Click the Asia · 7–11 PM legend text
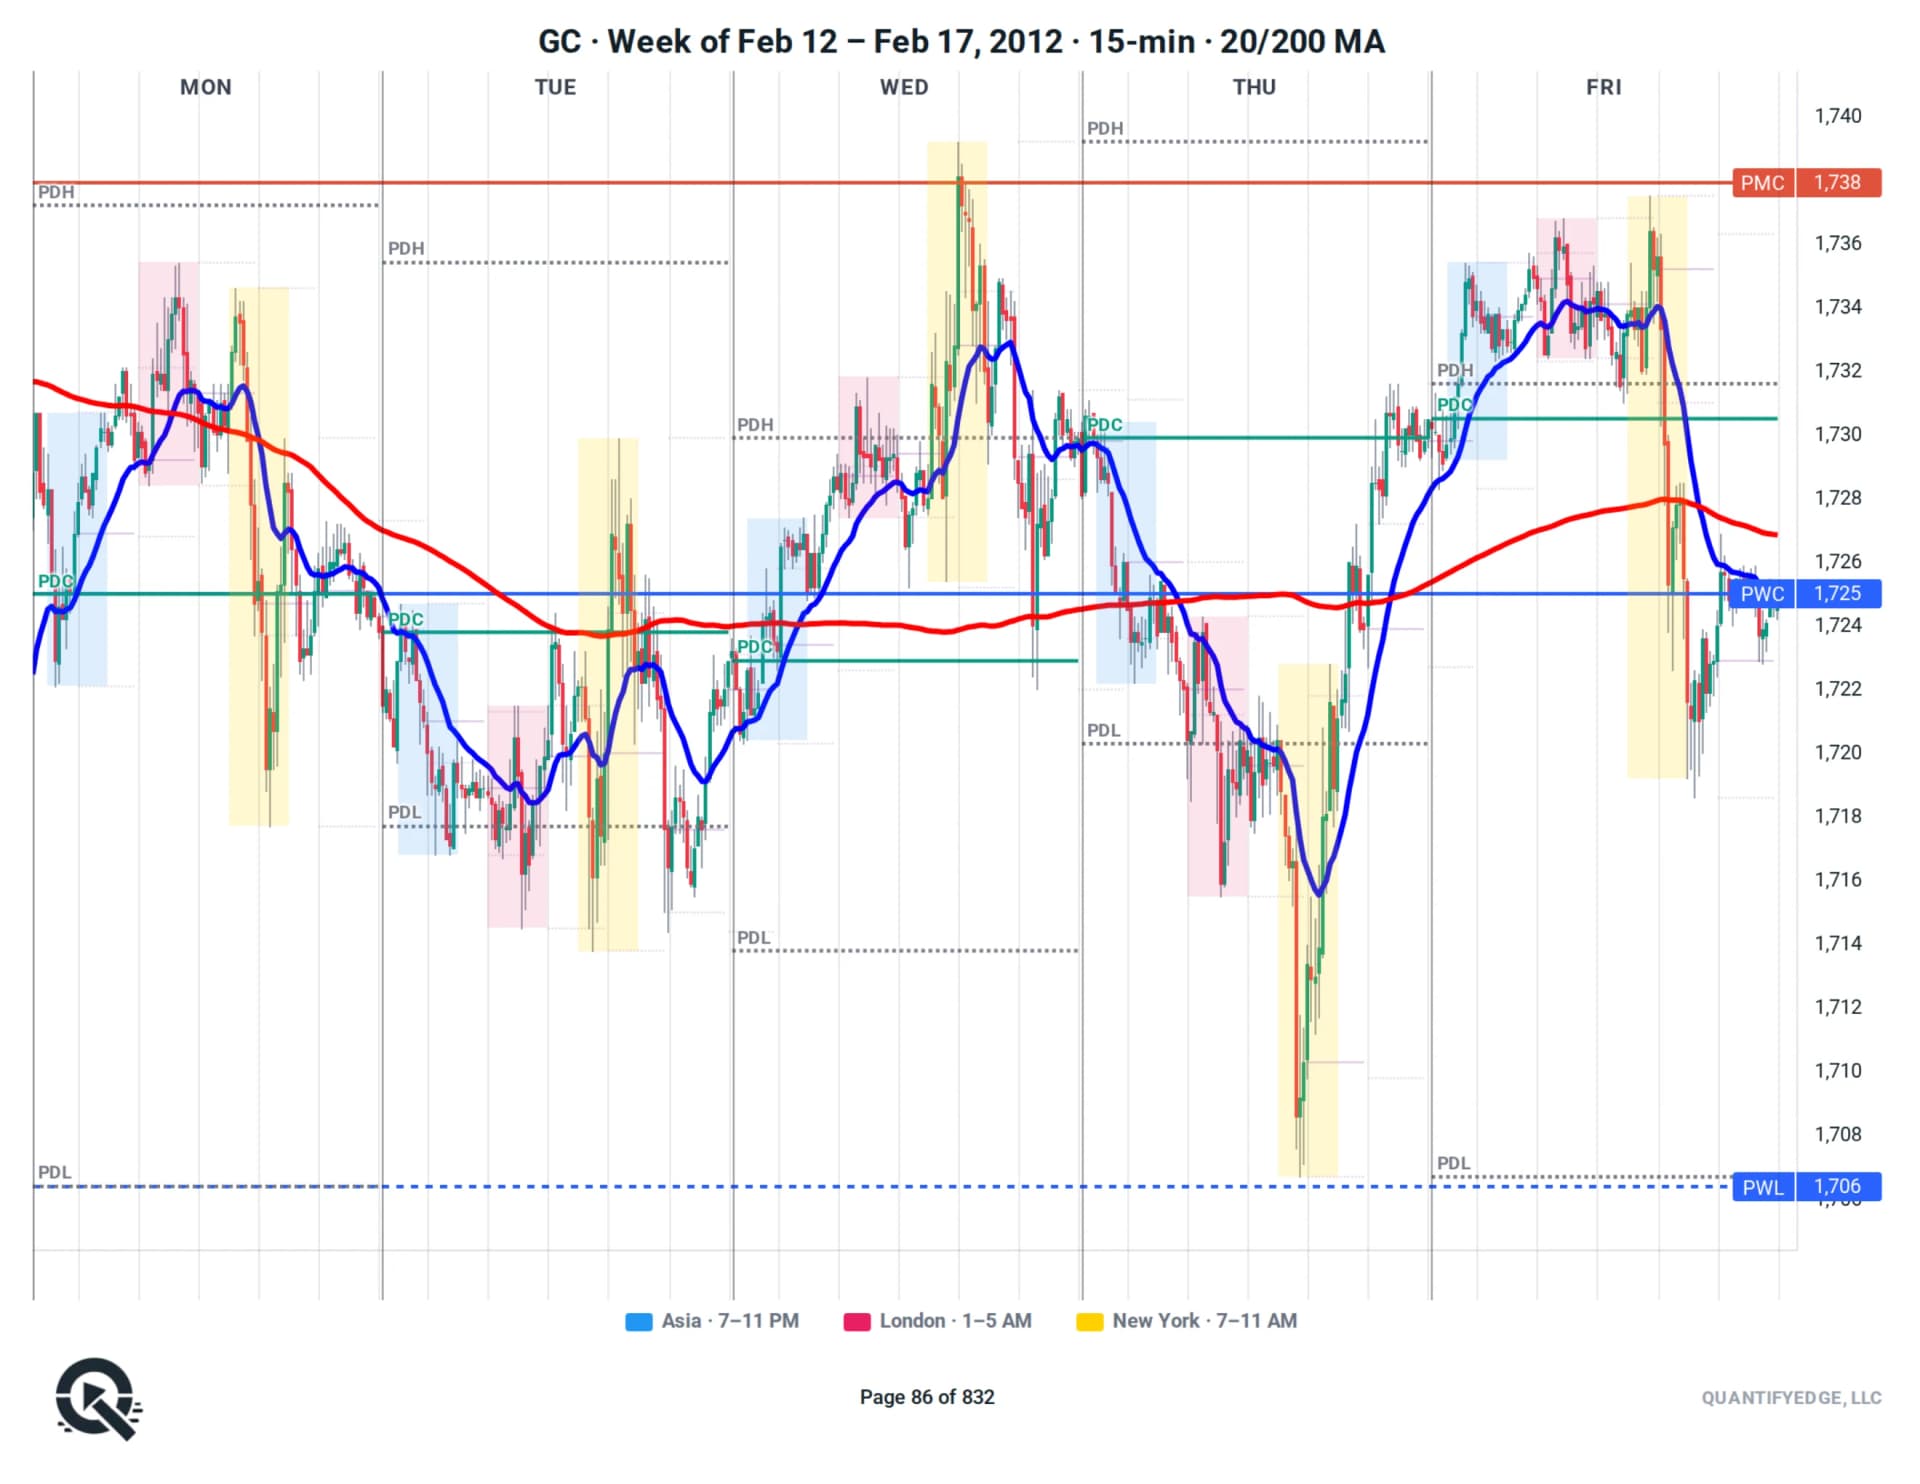The width and height of the screenshot is (1920, 1484). 730,1322
